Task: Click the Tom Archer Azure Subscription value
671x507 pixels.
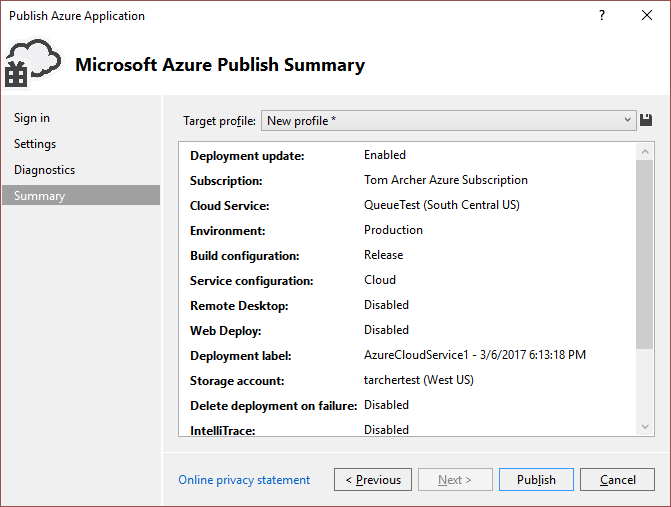Action: click(446, 181)
